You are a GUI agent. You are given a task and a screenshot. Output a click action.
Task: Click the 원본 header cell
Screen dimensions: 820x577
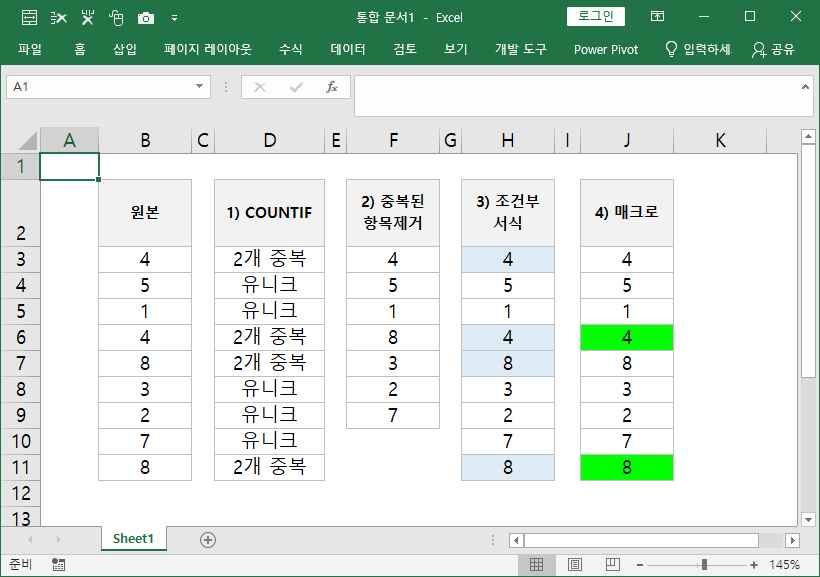(x=145, y=213)
